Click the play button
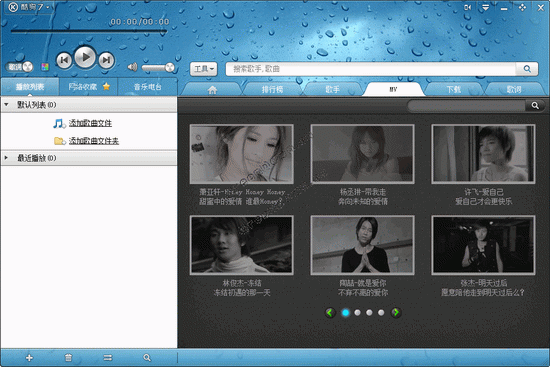This screenshot has height=367, width=550. pyautogui.click(x=85, y=57)
